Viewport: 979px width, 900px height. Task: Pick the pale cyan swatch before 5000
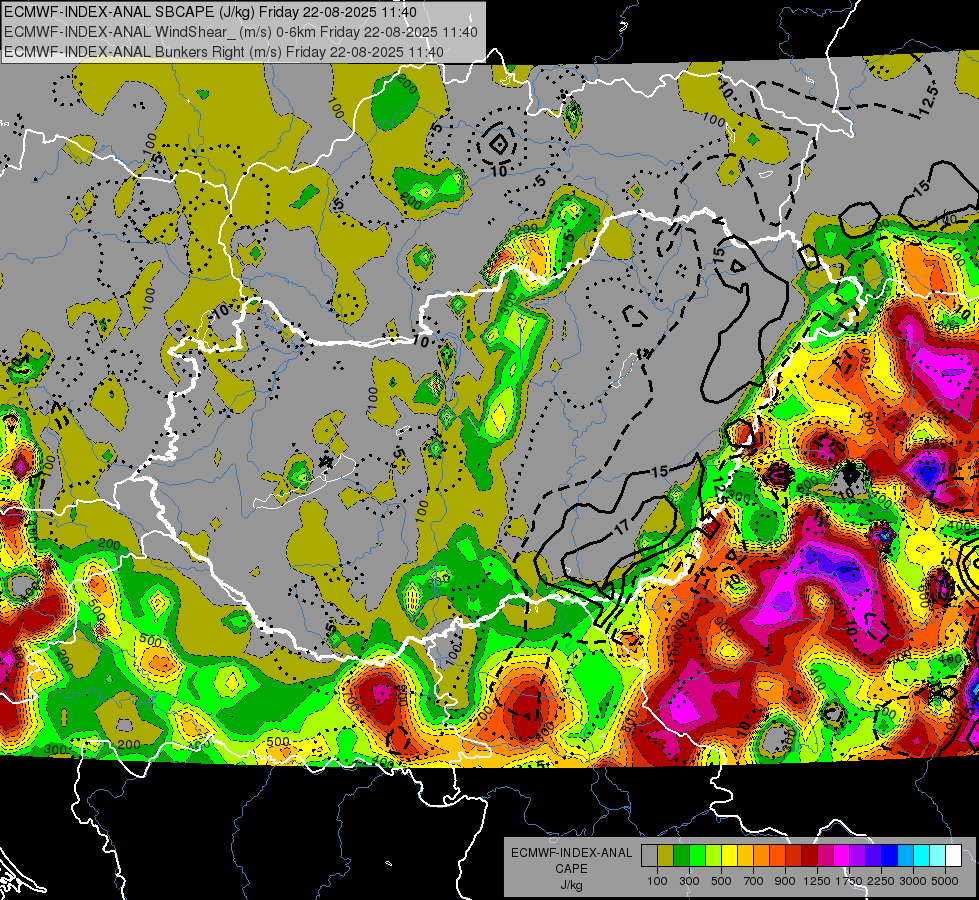(937, 856)
